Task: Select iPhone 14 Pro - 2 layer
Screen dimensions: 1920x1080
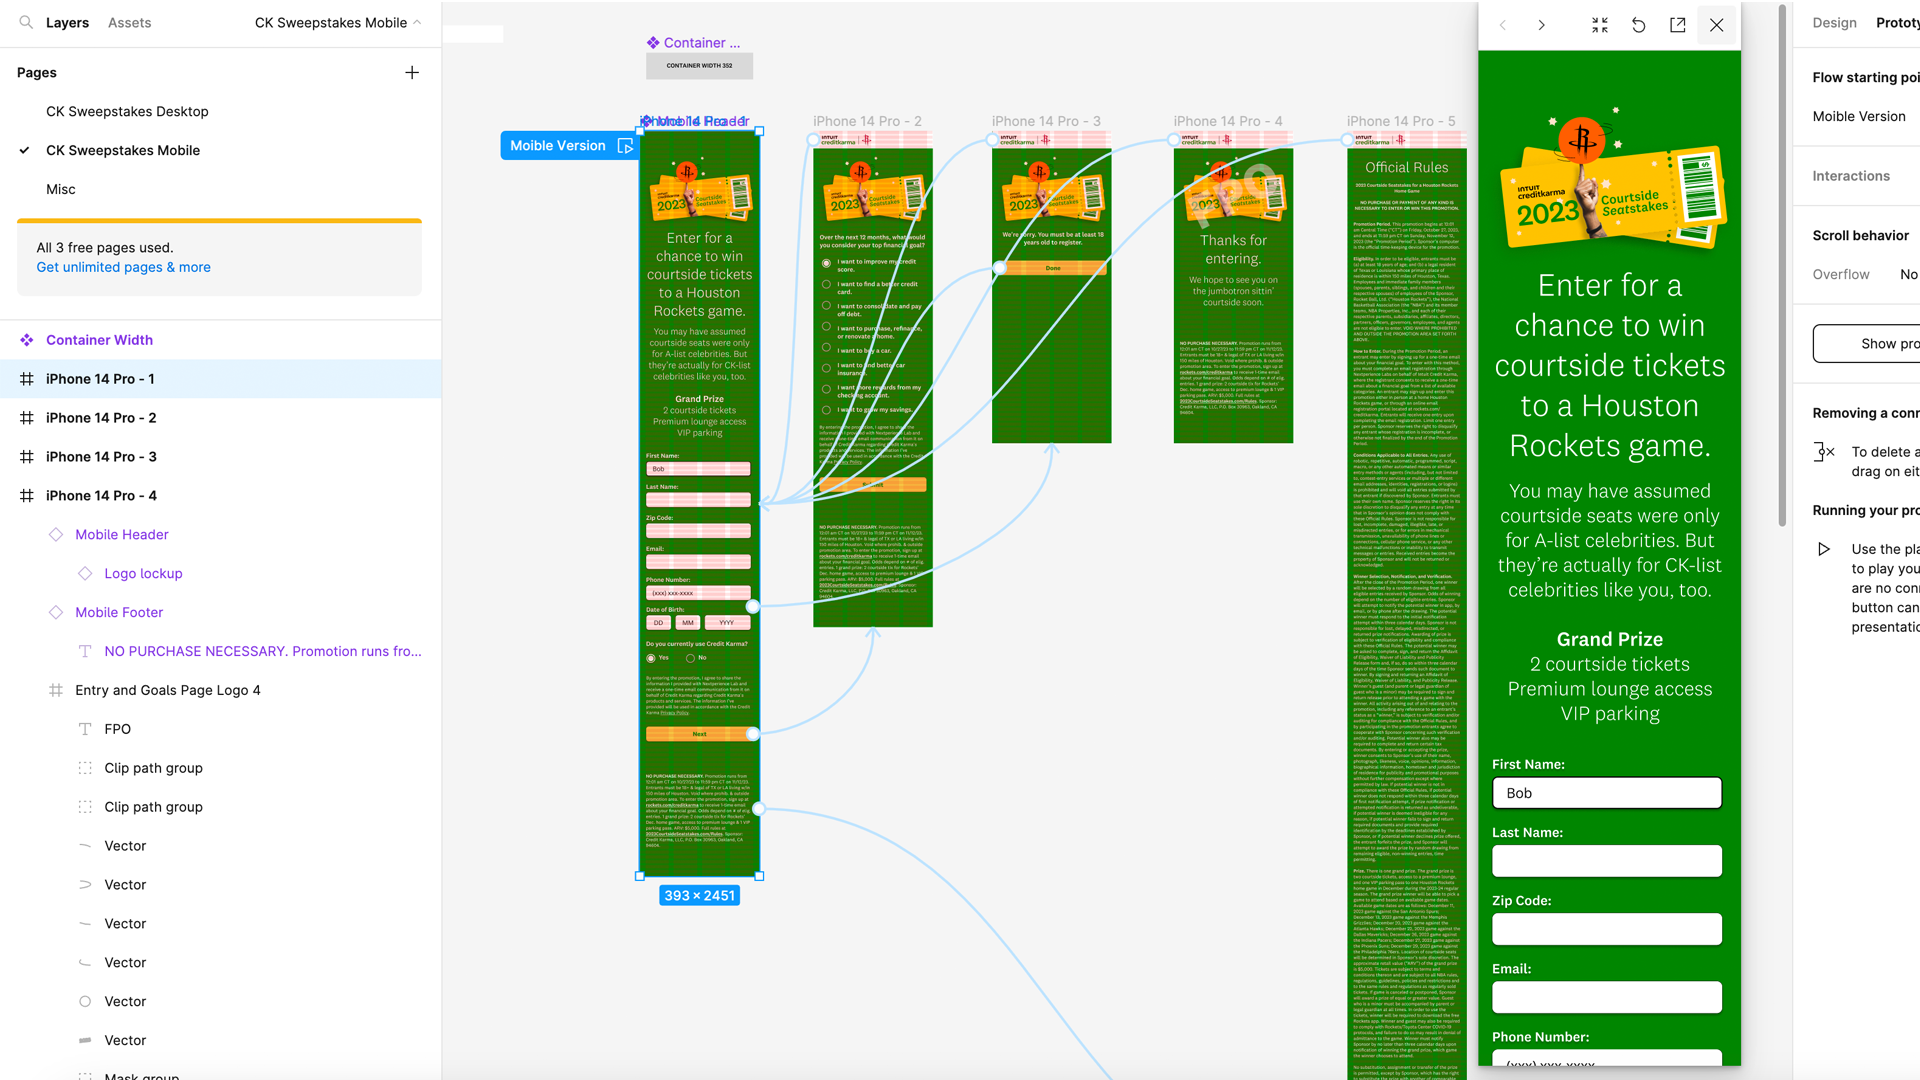Action: pos(101,418)
